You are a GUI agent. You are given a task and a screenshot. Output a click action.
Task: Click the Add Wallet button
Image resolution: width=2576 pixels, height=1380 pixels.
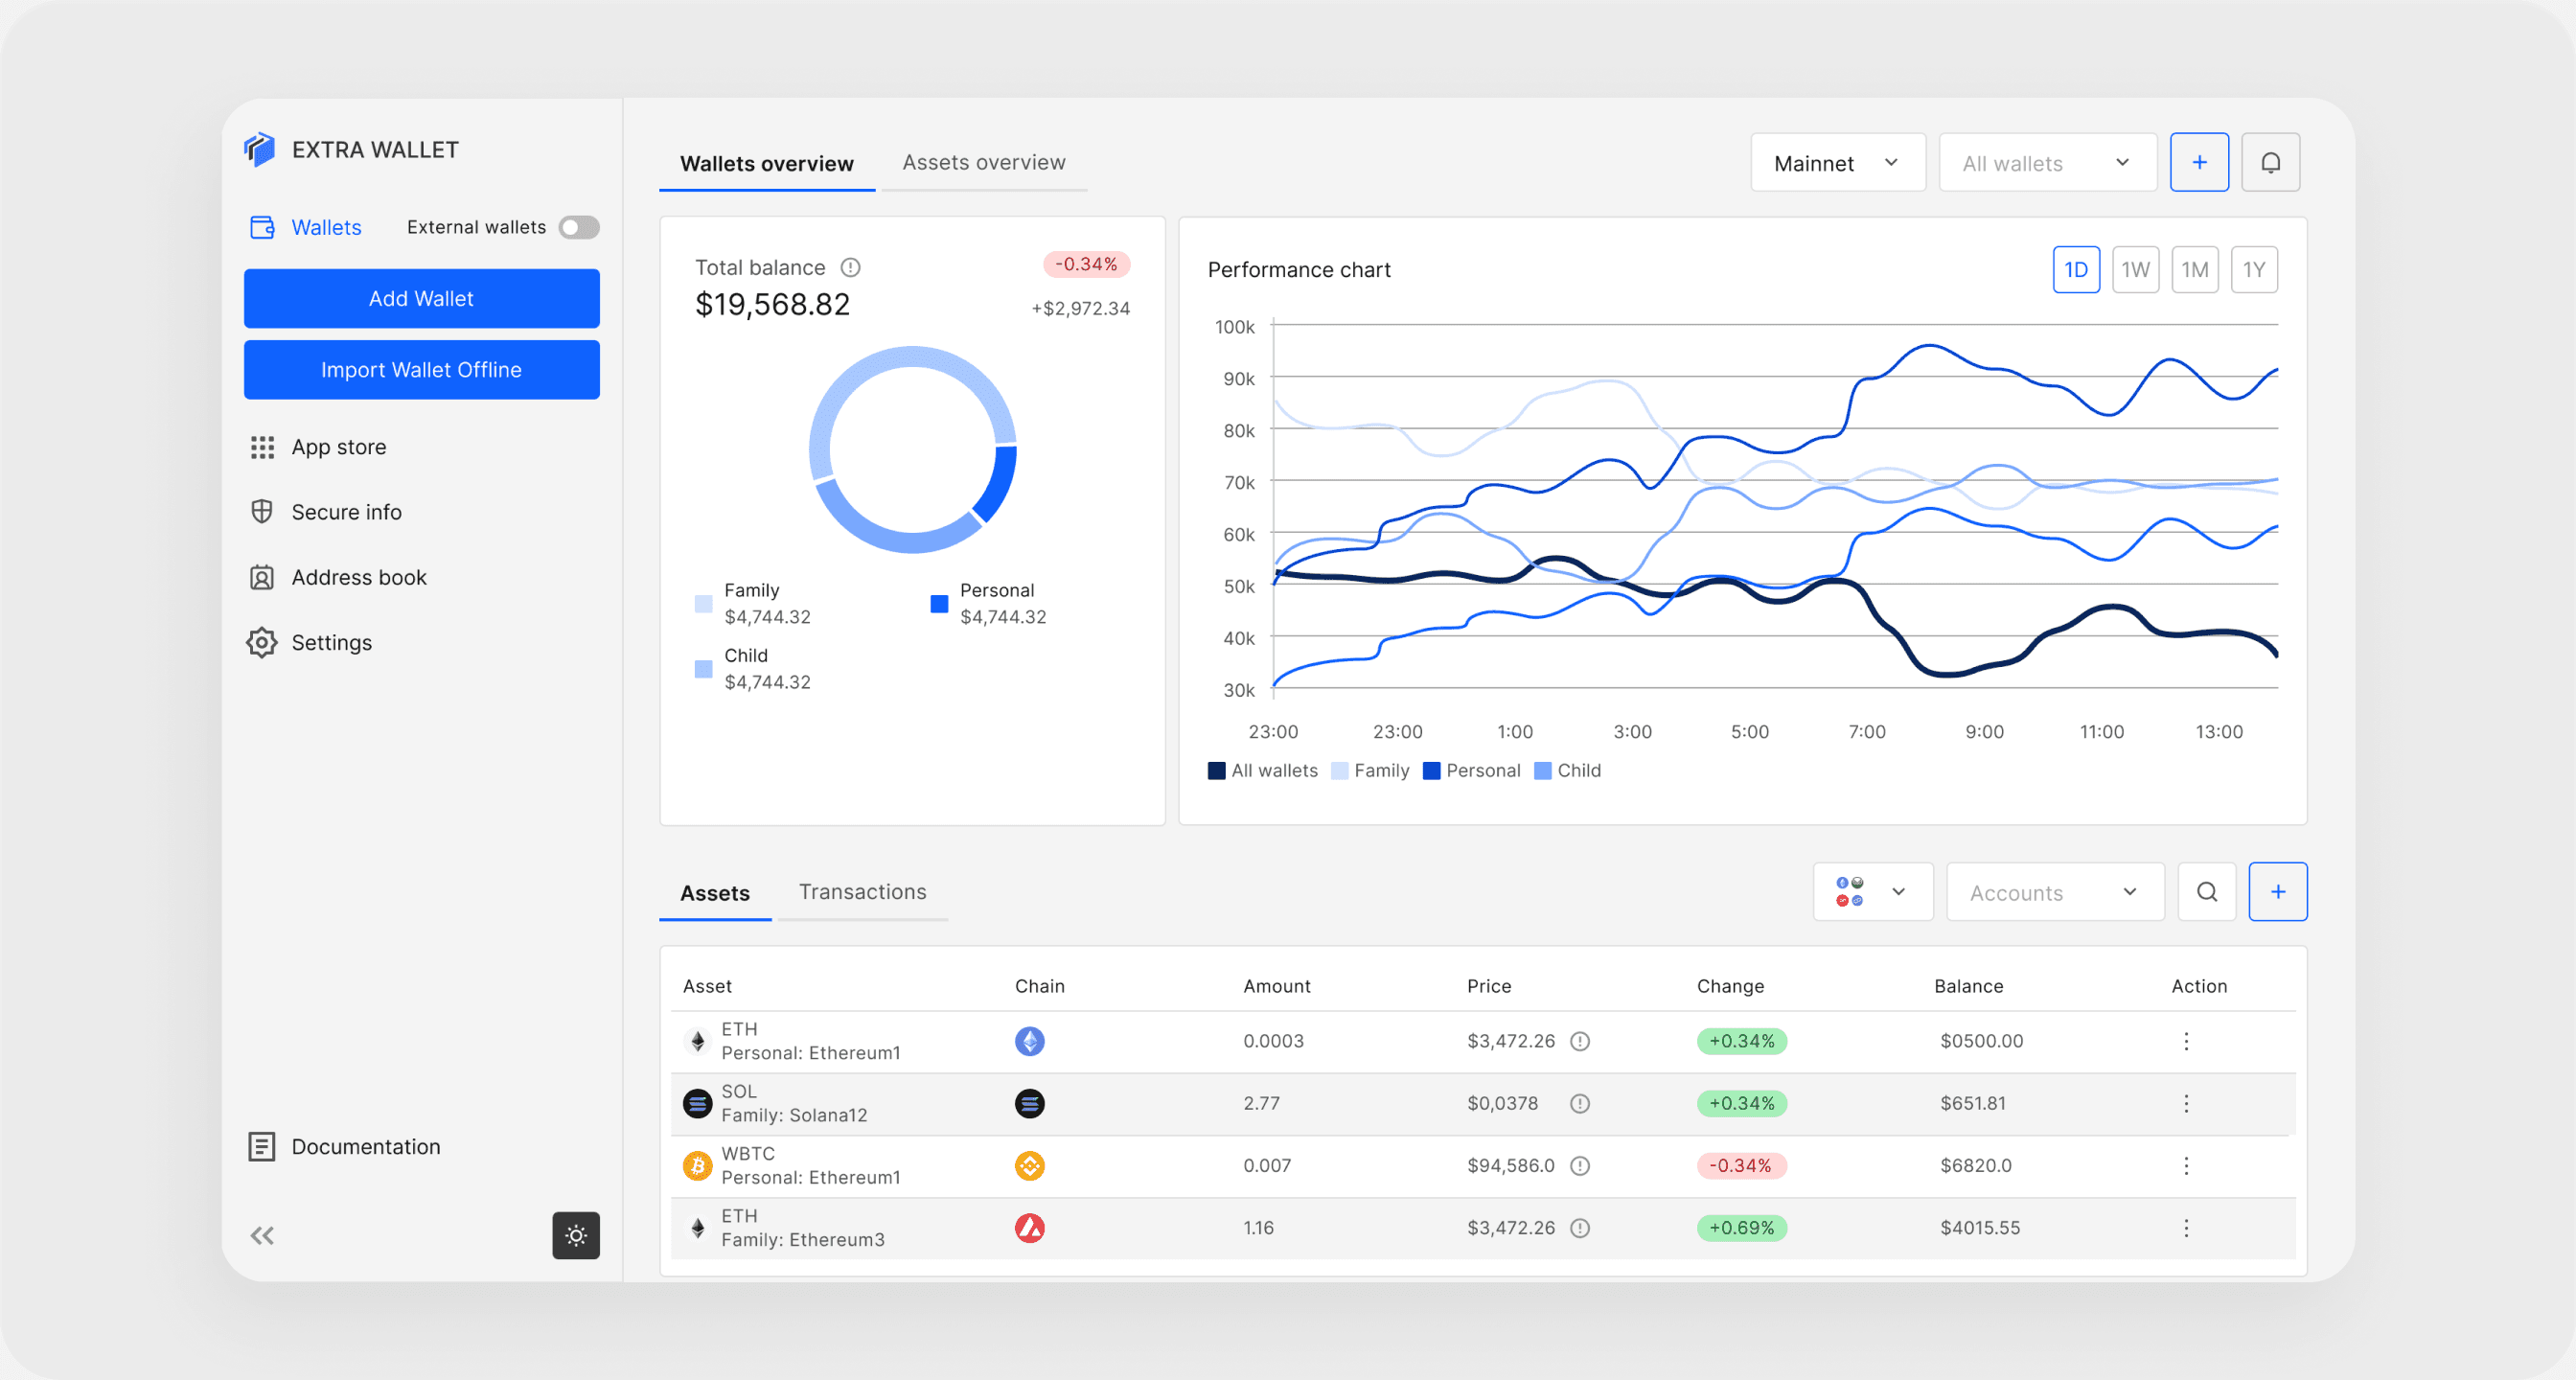coord(421,298)
